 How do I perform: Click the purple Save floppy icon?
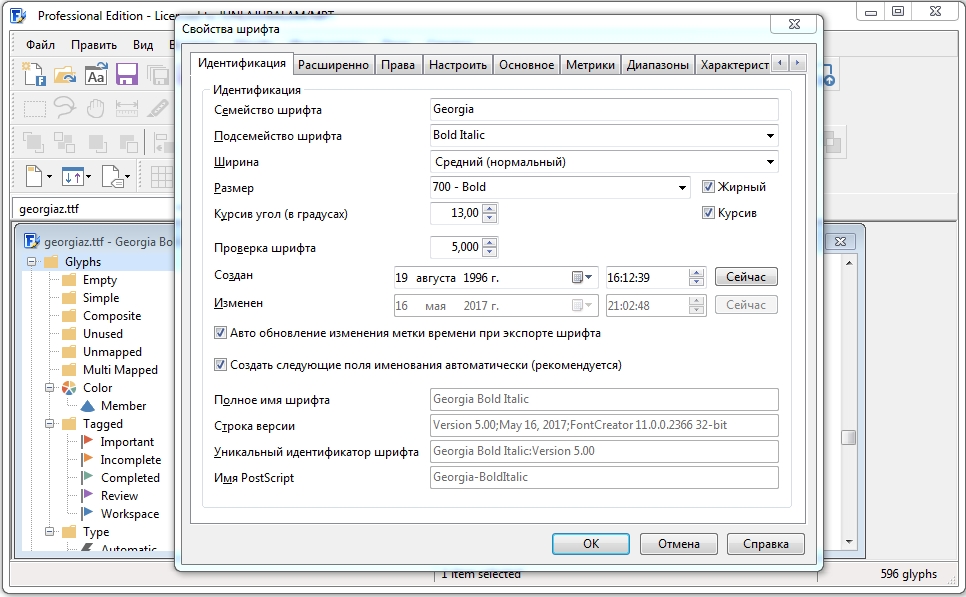(x=127, y=74)
